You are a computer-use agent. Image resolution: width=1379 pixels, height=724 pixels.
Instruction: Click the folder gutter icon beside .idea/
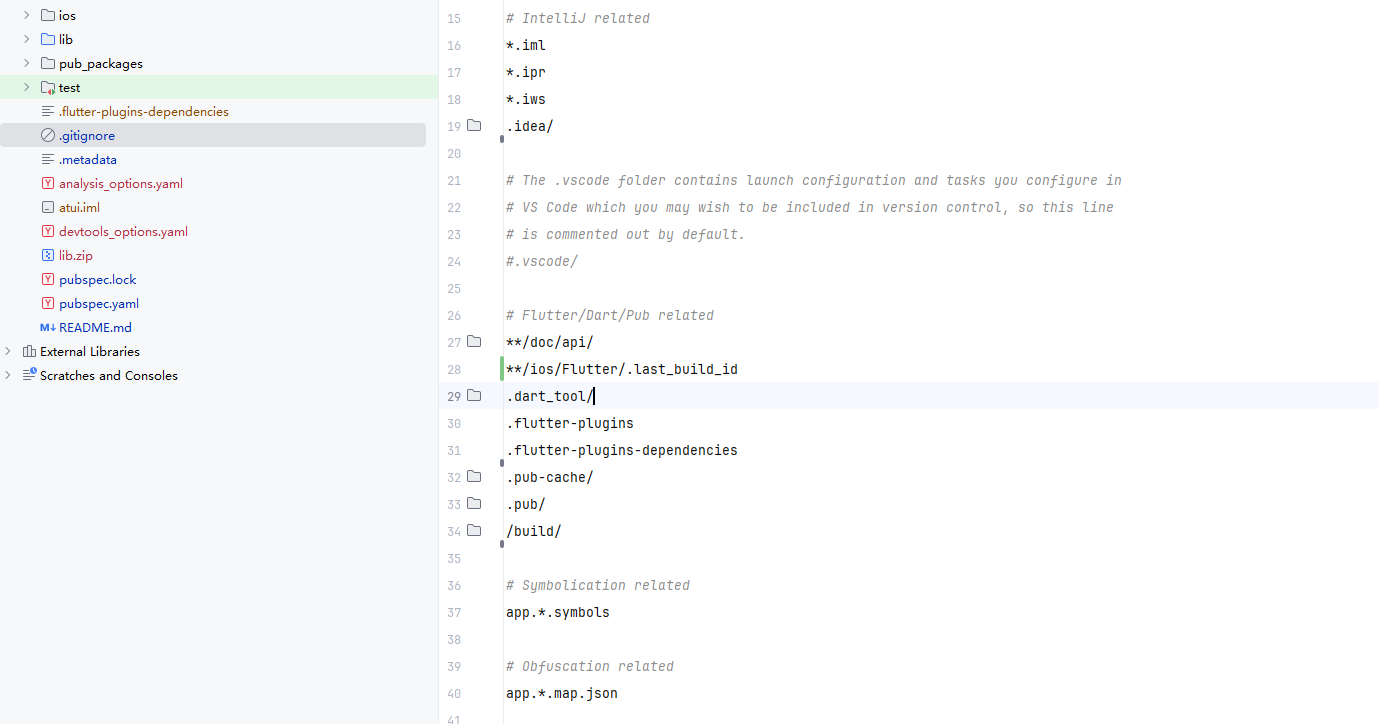[474, 126]
